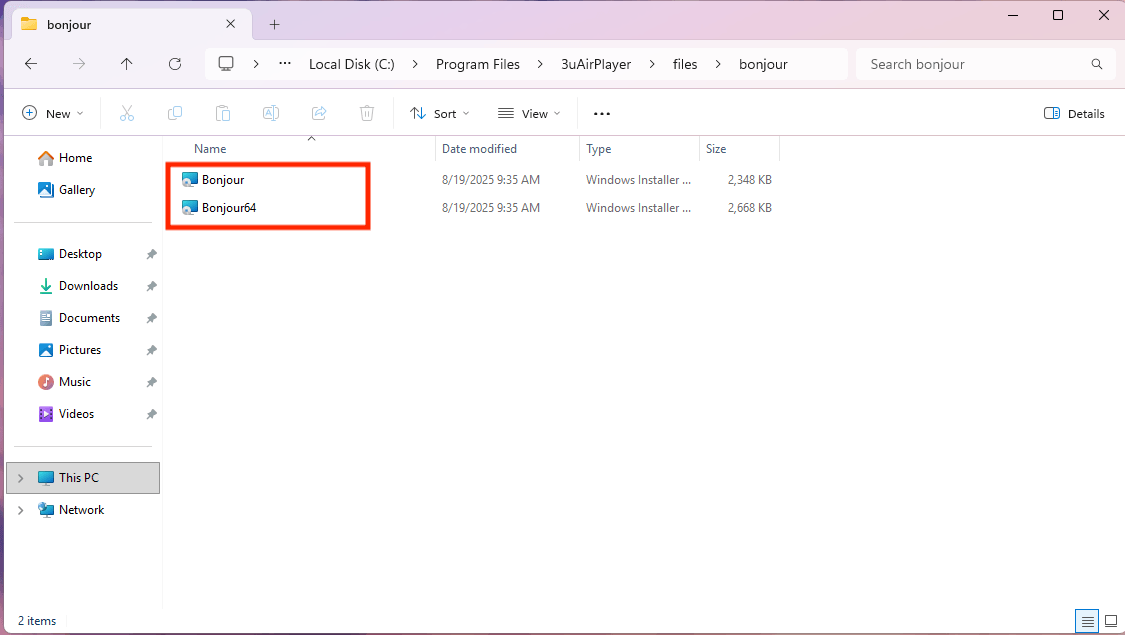The width and height of the screenshot is (1125, 635).
Task: Expand the New menu dropdown
Action: point(53,112)
